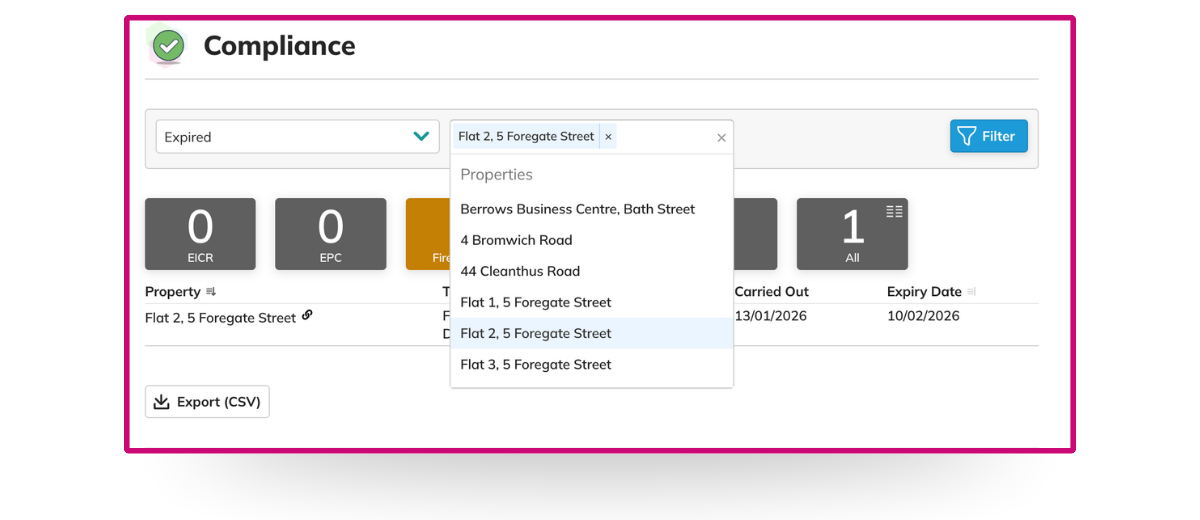This screenshot has width=1200, height=520.
Task: Click the green Compliance checkmark icon
Action: [x=169, y=46]
